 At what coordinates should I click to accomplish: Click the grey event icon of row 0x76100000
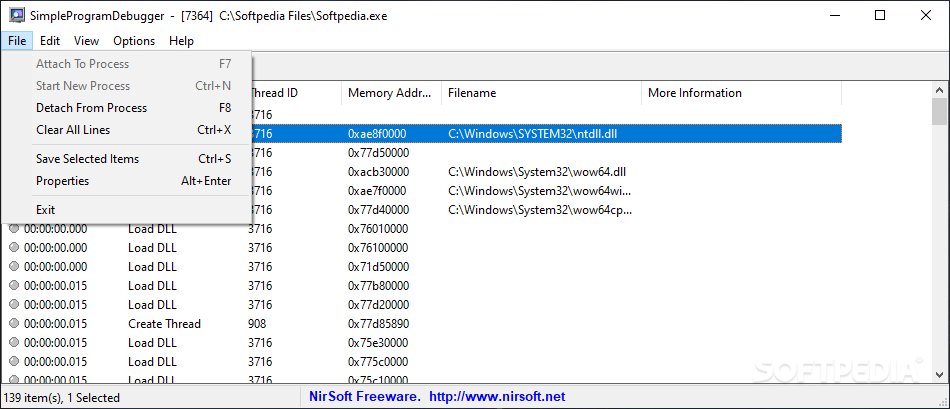tap(15, 247)
